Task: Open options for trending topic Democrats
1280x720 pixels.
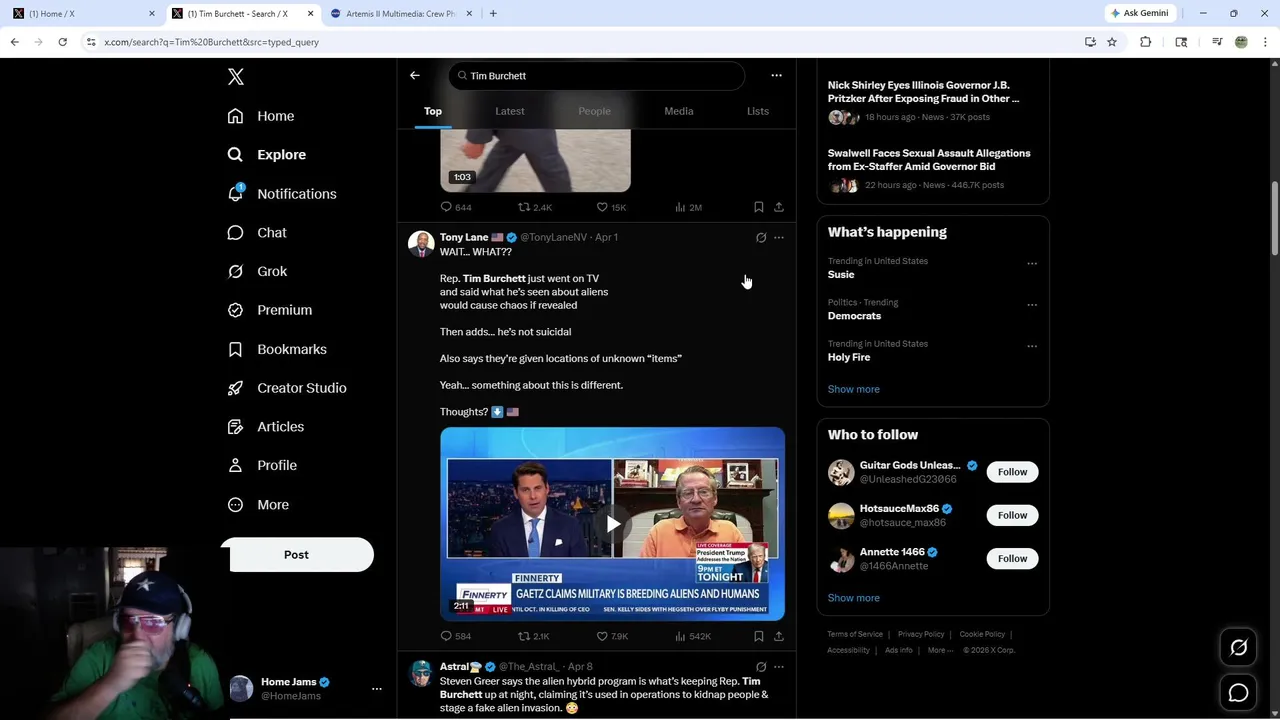Action: [x=1032, y=305]
